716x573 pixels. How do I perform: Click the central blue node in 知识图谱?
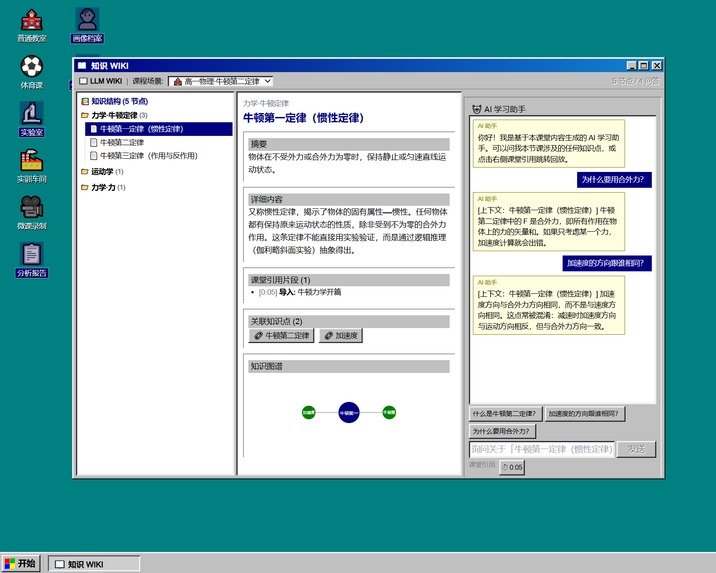coord(349,413)
